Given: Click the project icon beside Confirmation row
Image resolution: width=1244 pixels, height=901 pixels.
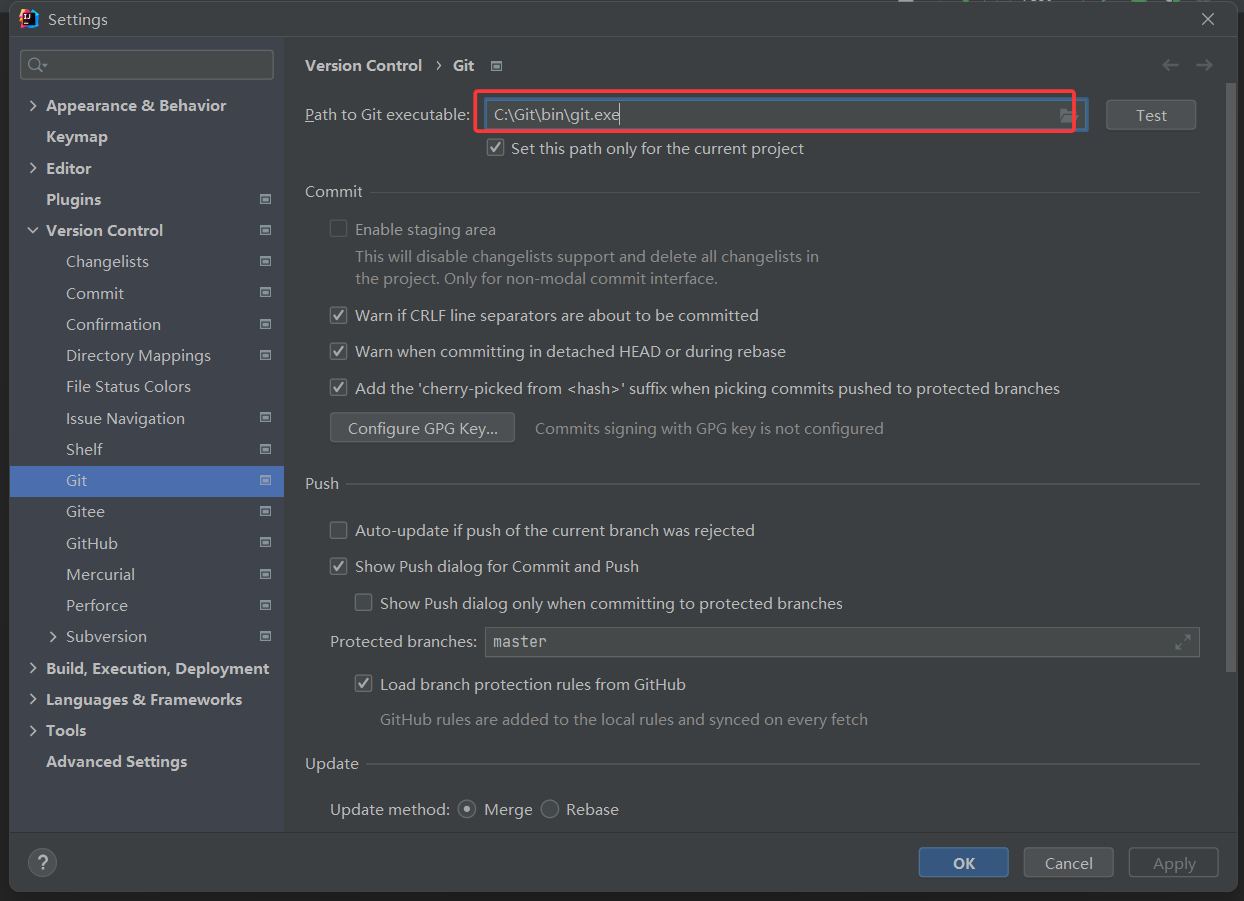Looking at the screenshot, I should pos(265,324).
